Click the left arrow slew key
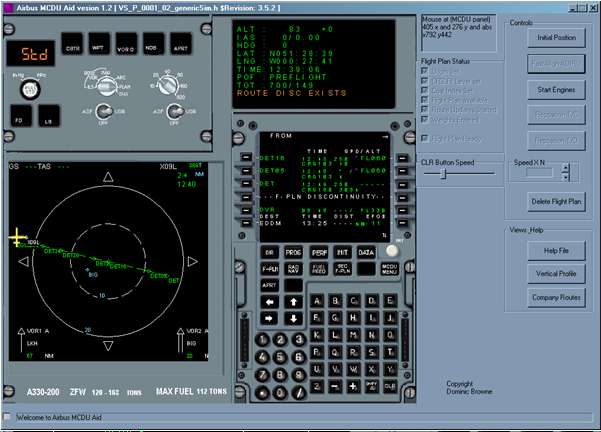This screenshot has width=601, height=432. click(x=269, y=302)
